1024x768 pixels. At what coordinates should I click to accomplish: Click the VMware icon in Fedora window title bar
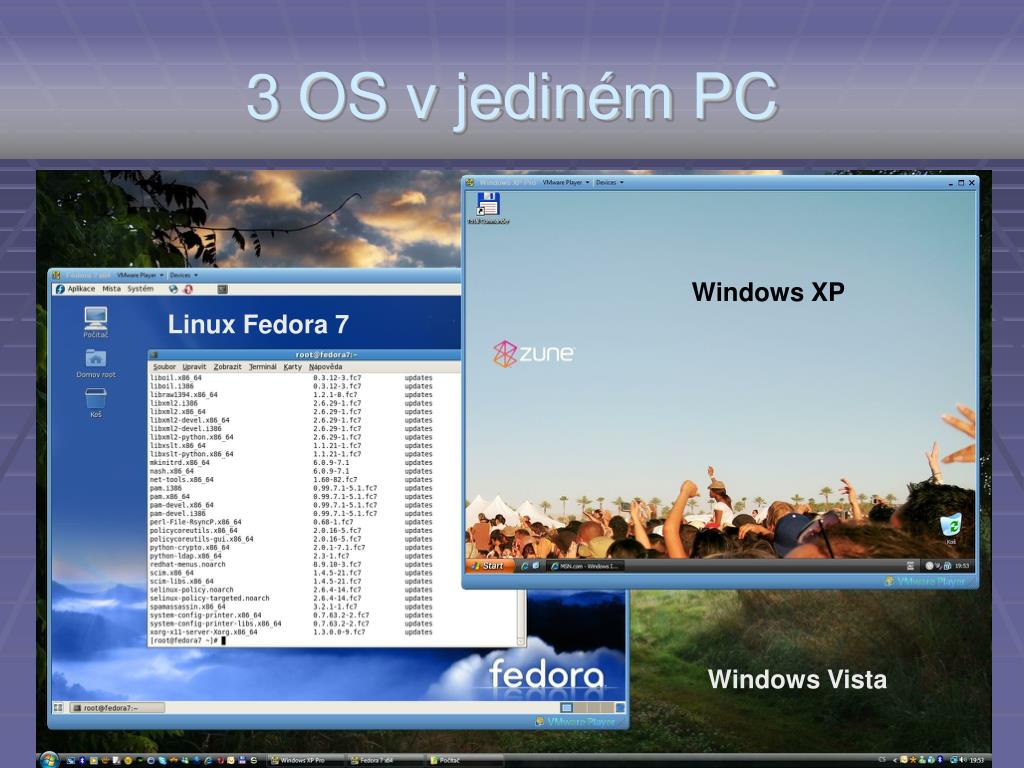(x=57, y=276)
